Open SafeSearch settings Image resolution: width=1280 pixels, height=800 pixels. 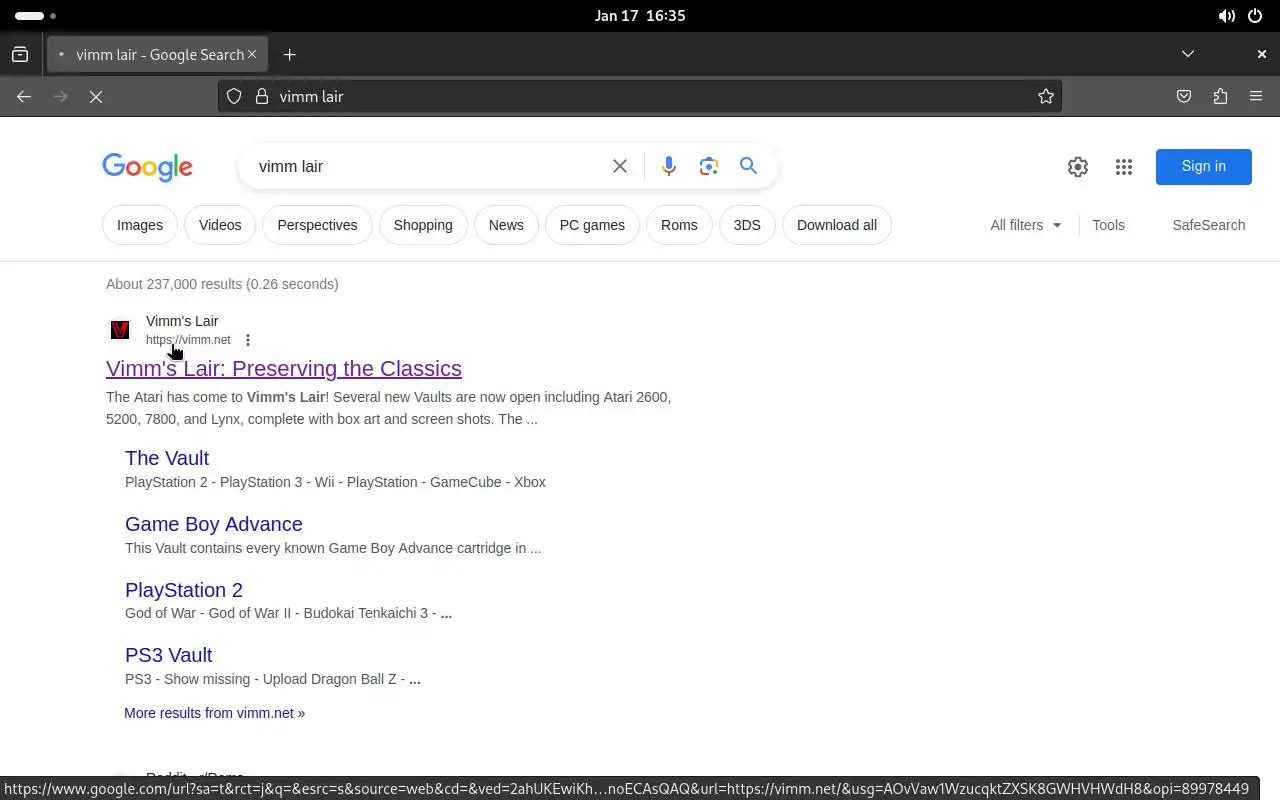pos(1209,225)
